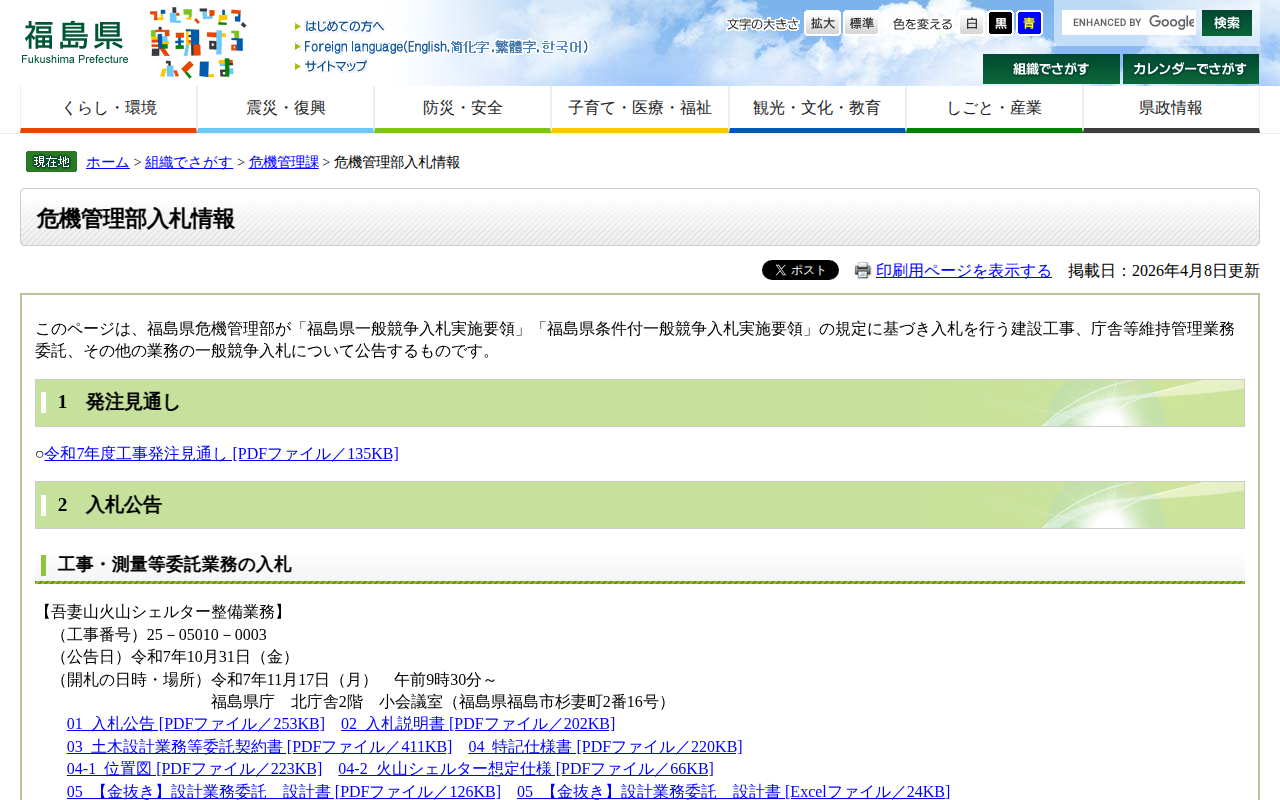This screenshot has width=1280, height=800.
Task: Click the ひとつ、ひとつ、実現するふくしま slogan logo
Action: pos(198,42)
